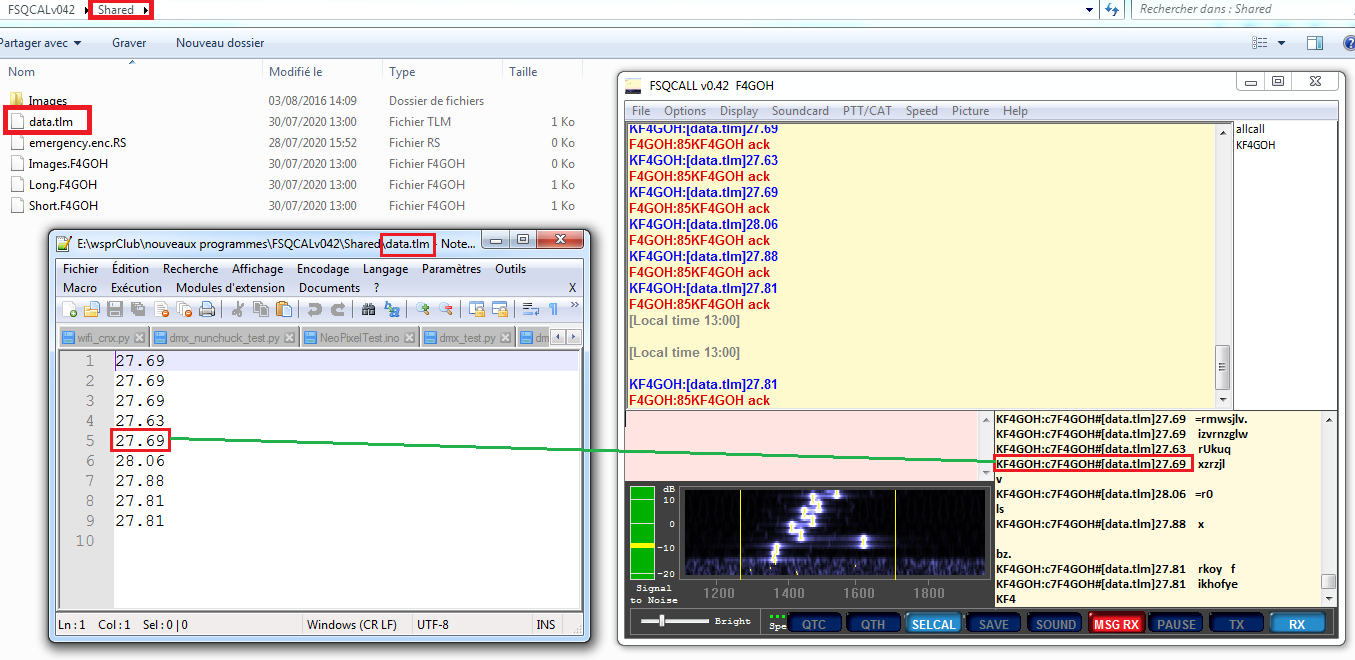Toggle show all characters pilcrow icon

click(x=554, y=310)
